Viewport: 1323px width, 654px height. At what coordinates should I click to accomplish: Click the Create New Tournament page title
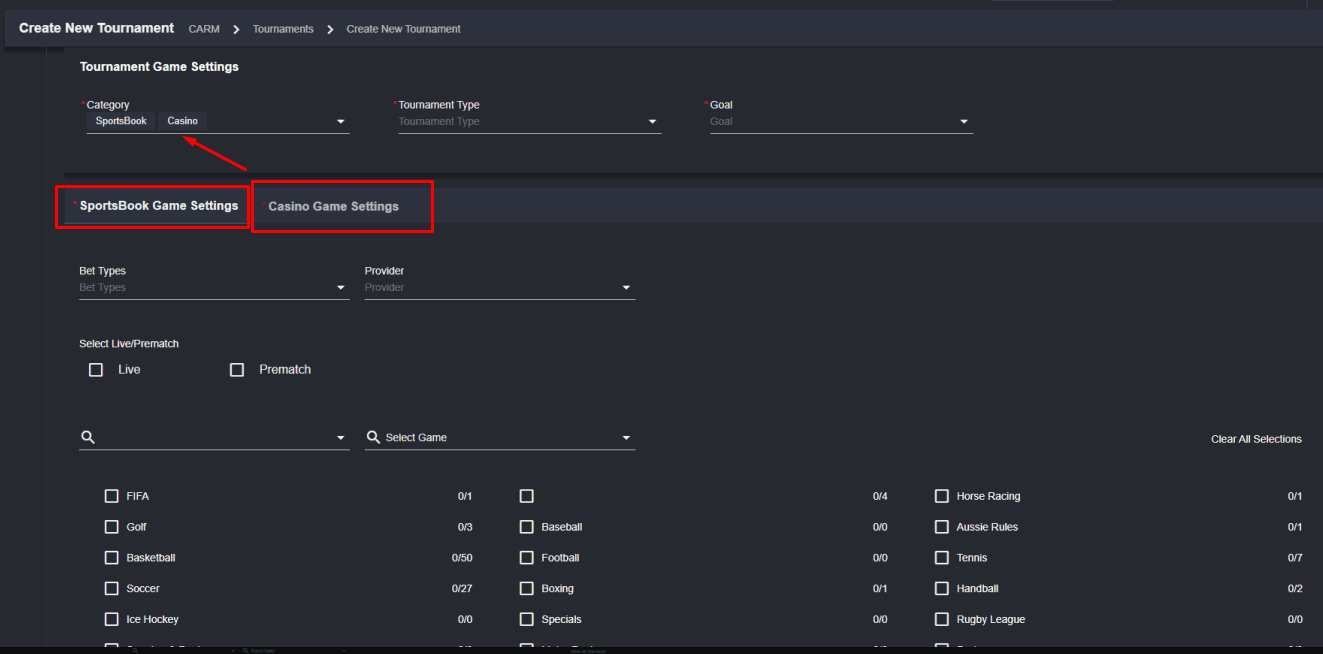(x=96, y=28)
